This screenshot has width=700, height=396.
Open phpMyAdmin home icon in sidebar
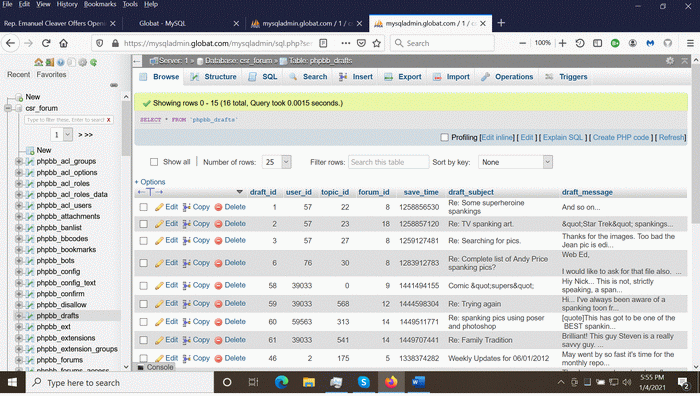tap(38, 62)
